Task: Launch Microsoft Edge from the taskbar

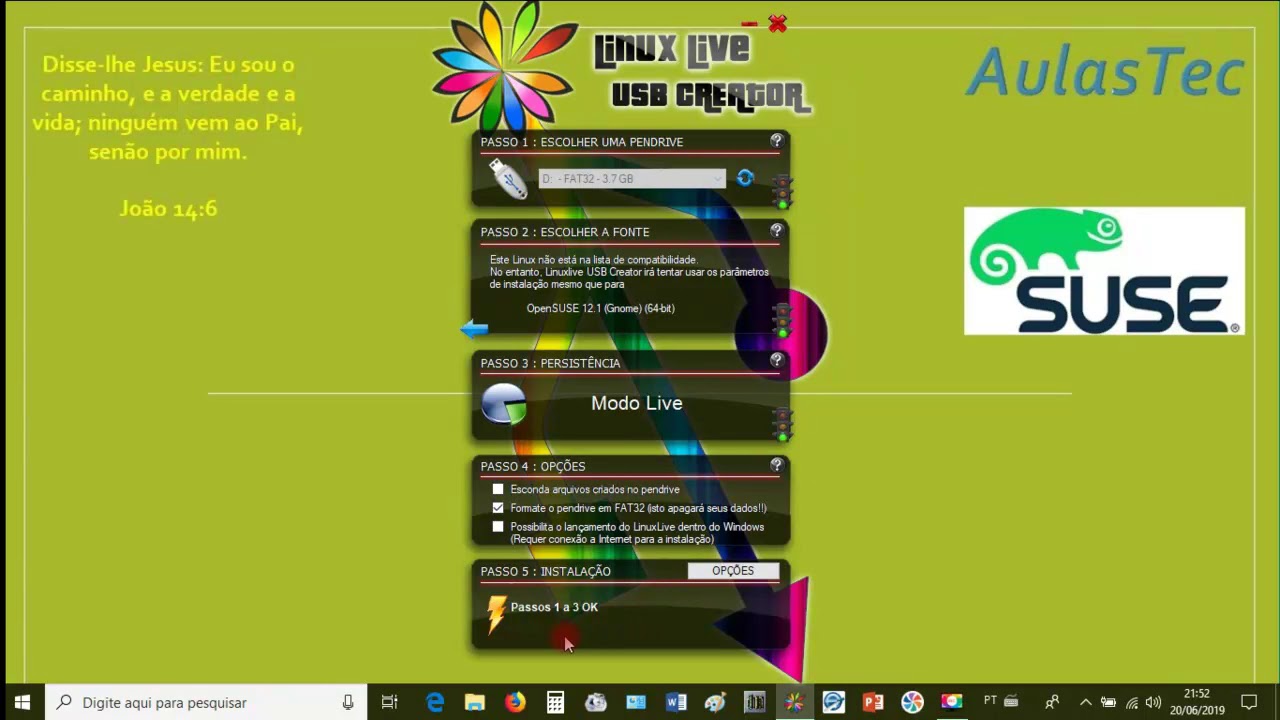Action: pos(435,702)
